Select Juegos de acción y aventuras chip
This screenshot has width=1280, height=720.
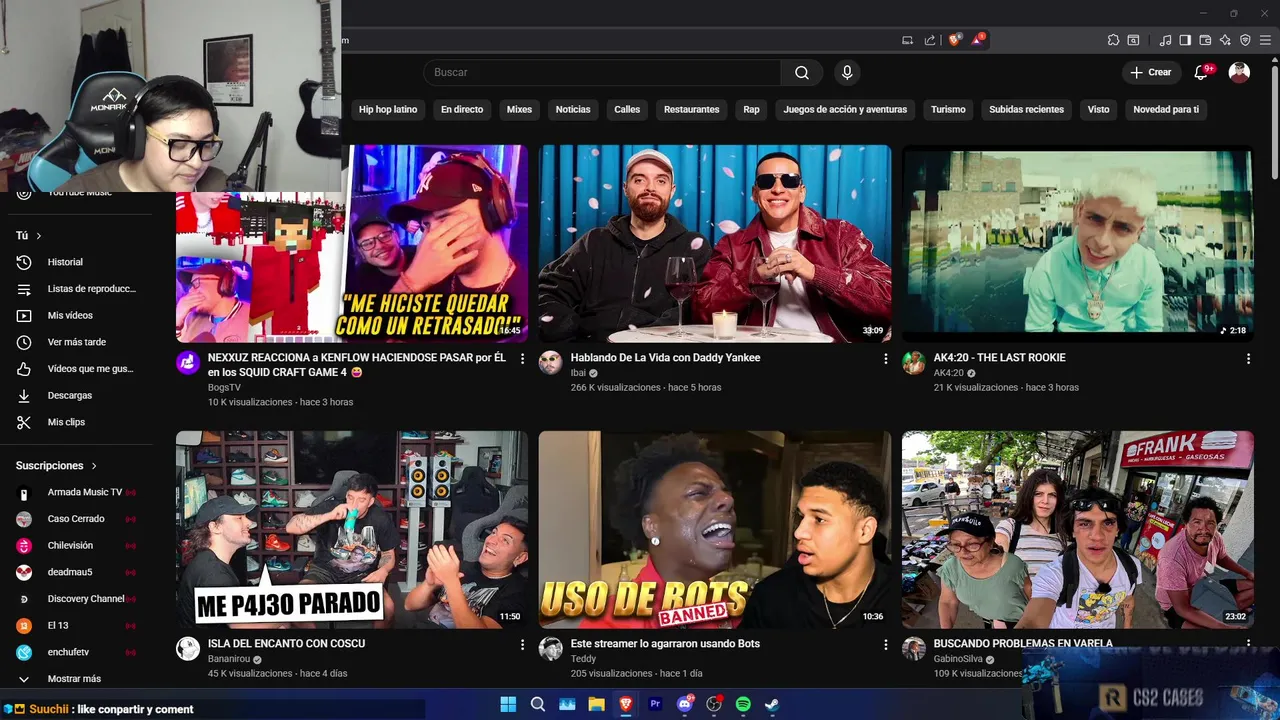point(845,109)
